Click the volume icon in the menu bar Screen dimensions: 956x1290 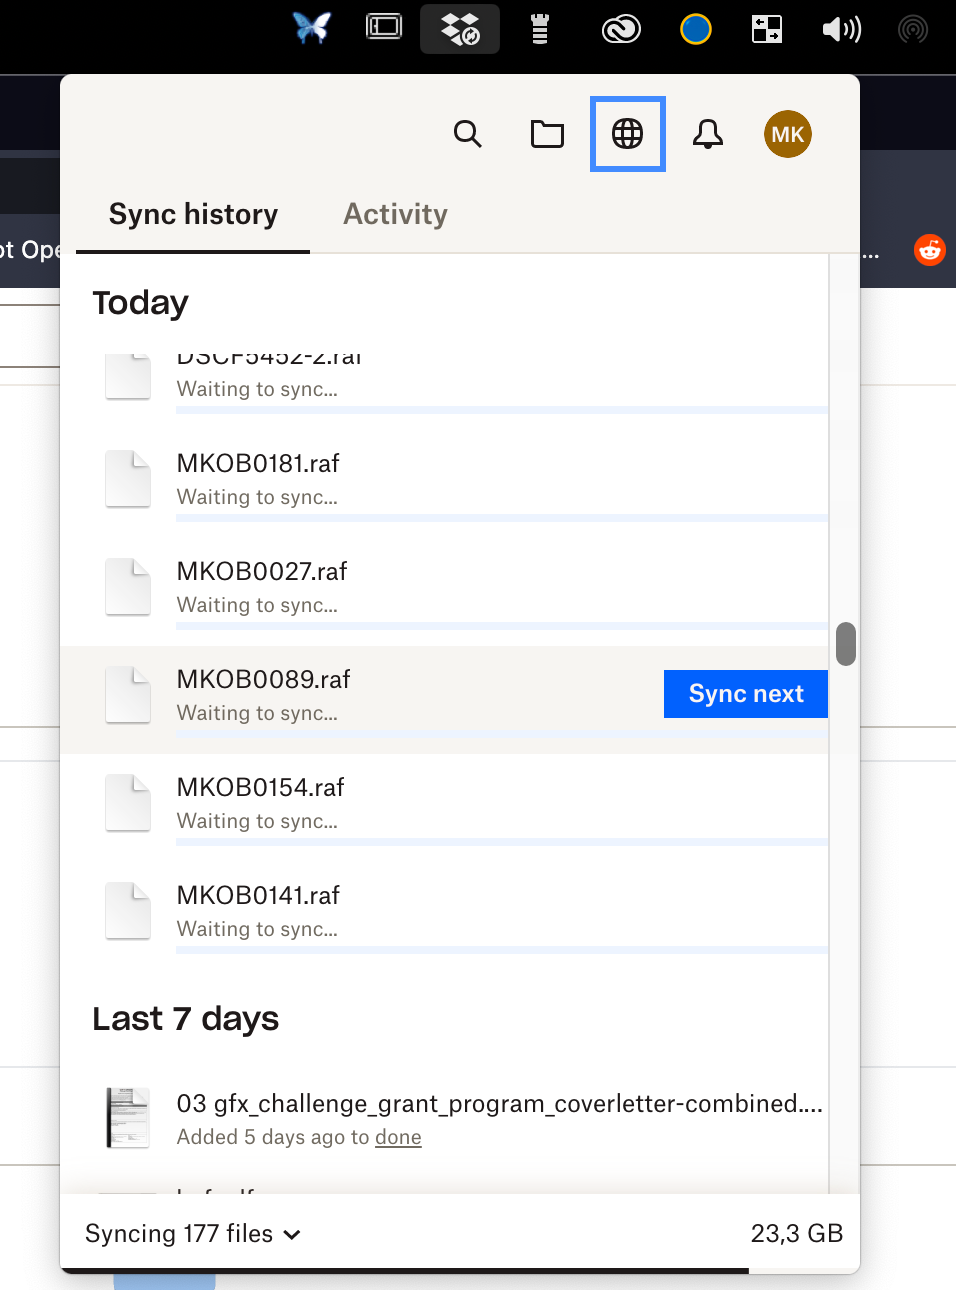(841, 29)
